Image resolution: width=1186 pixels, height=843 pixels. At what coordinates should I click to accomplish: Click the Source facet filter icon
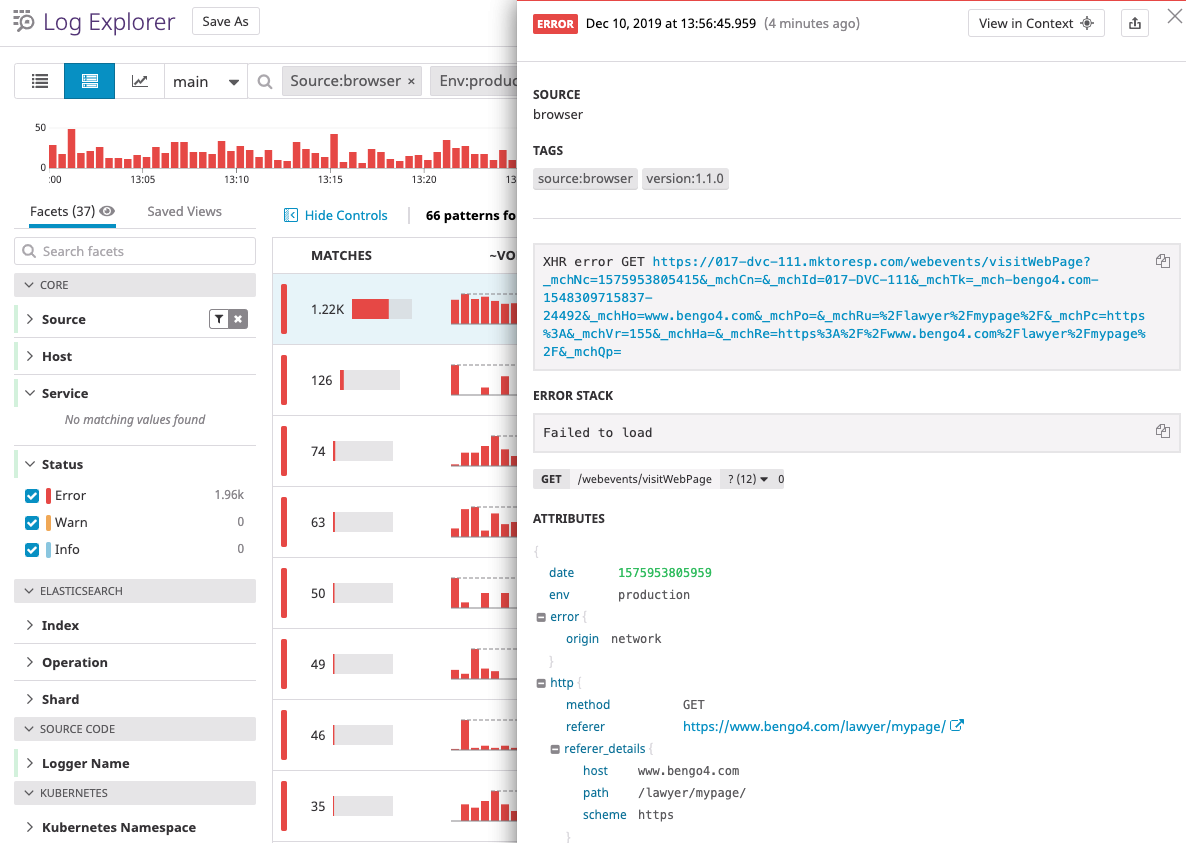pos(219,319)
